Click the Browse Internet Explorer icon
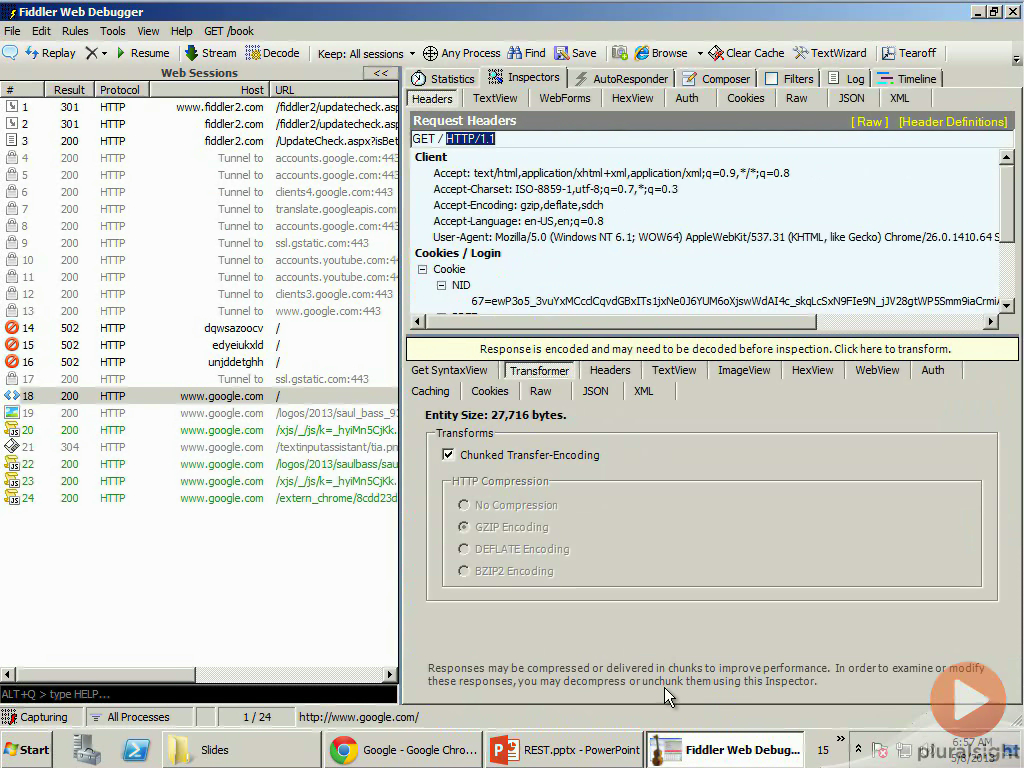The image size is (1024, 768). [x=642, y=53]
